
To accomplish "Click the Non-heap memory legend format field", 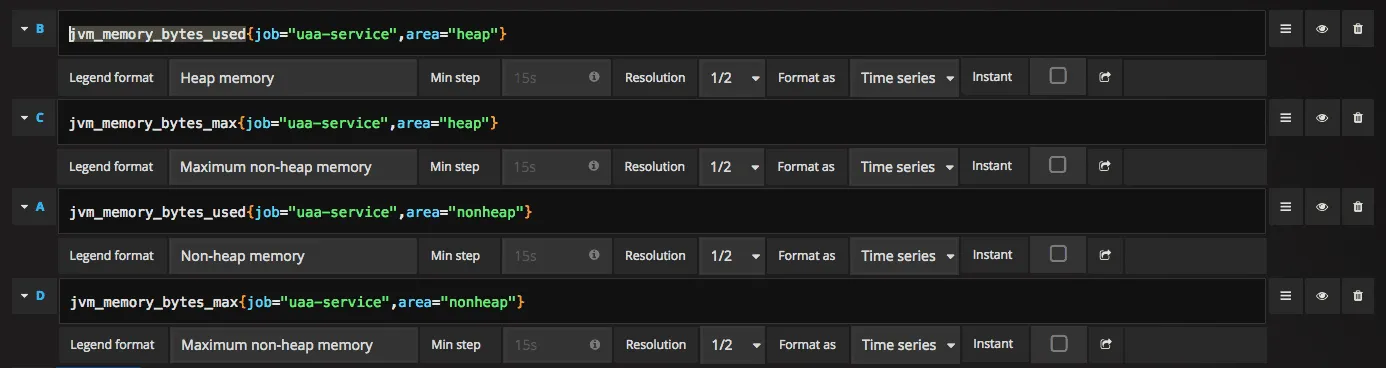I will (292, 255).
